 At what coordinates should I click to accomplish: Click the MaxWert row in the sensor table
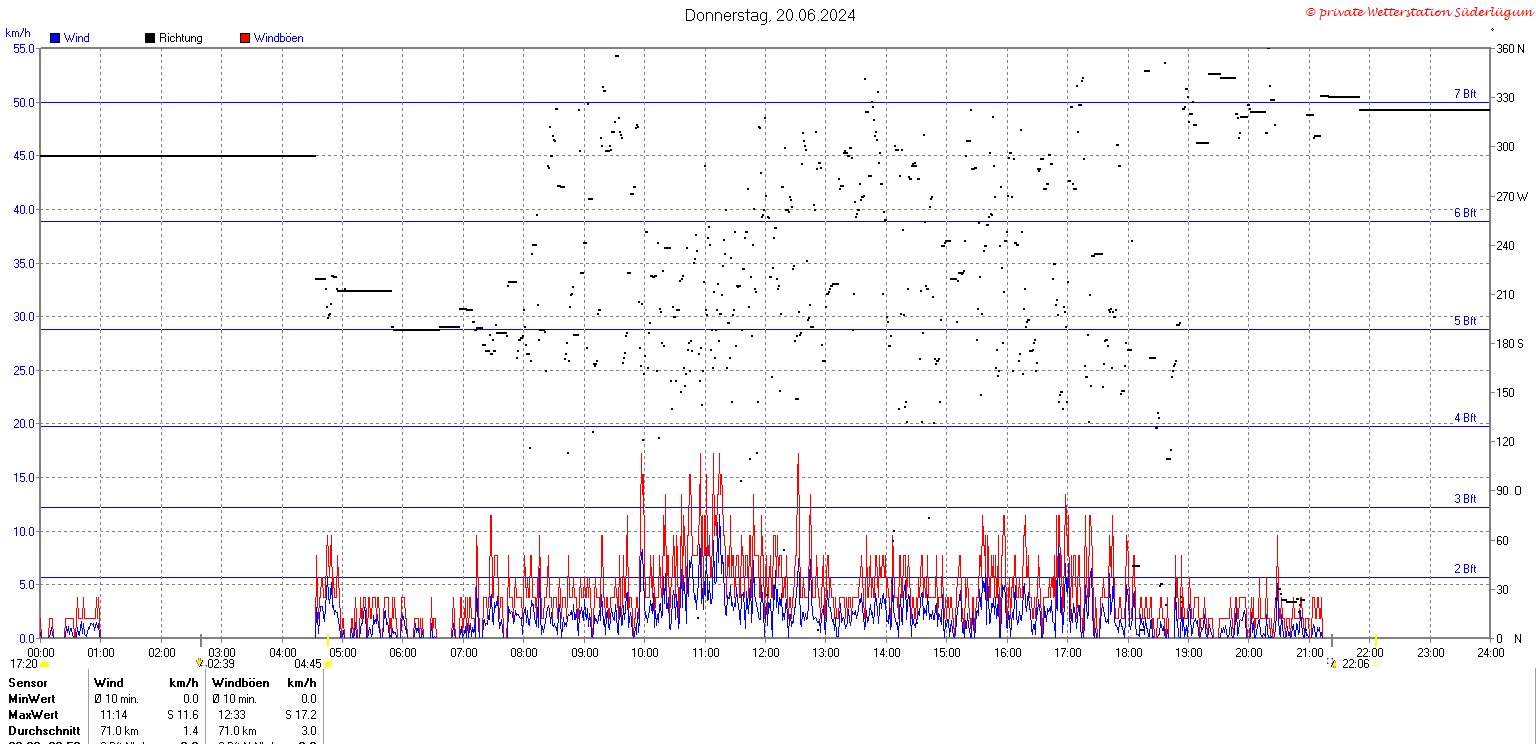pyautogui.click(x=163, y=715)
